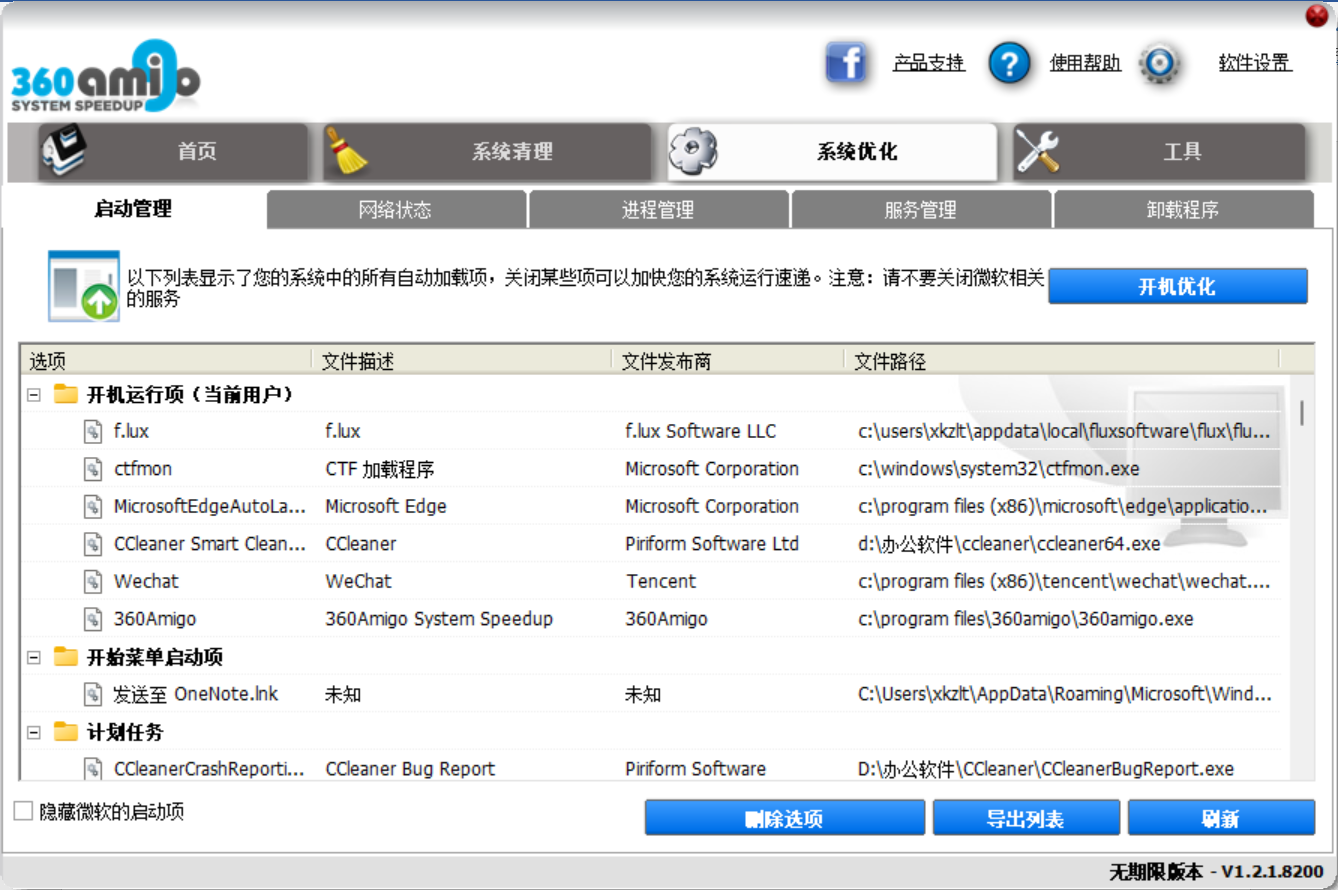Screen dimensions: 1338x890
Task: Click the 首页 tab's home icon
Action: pos(64,150)
